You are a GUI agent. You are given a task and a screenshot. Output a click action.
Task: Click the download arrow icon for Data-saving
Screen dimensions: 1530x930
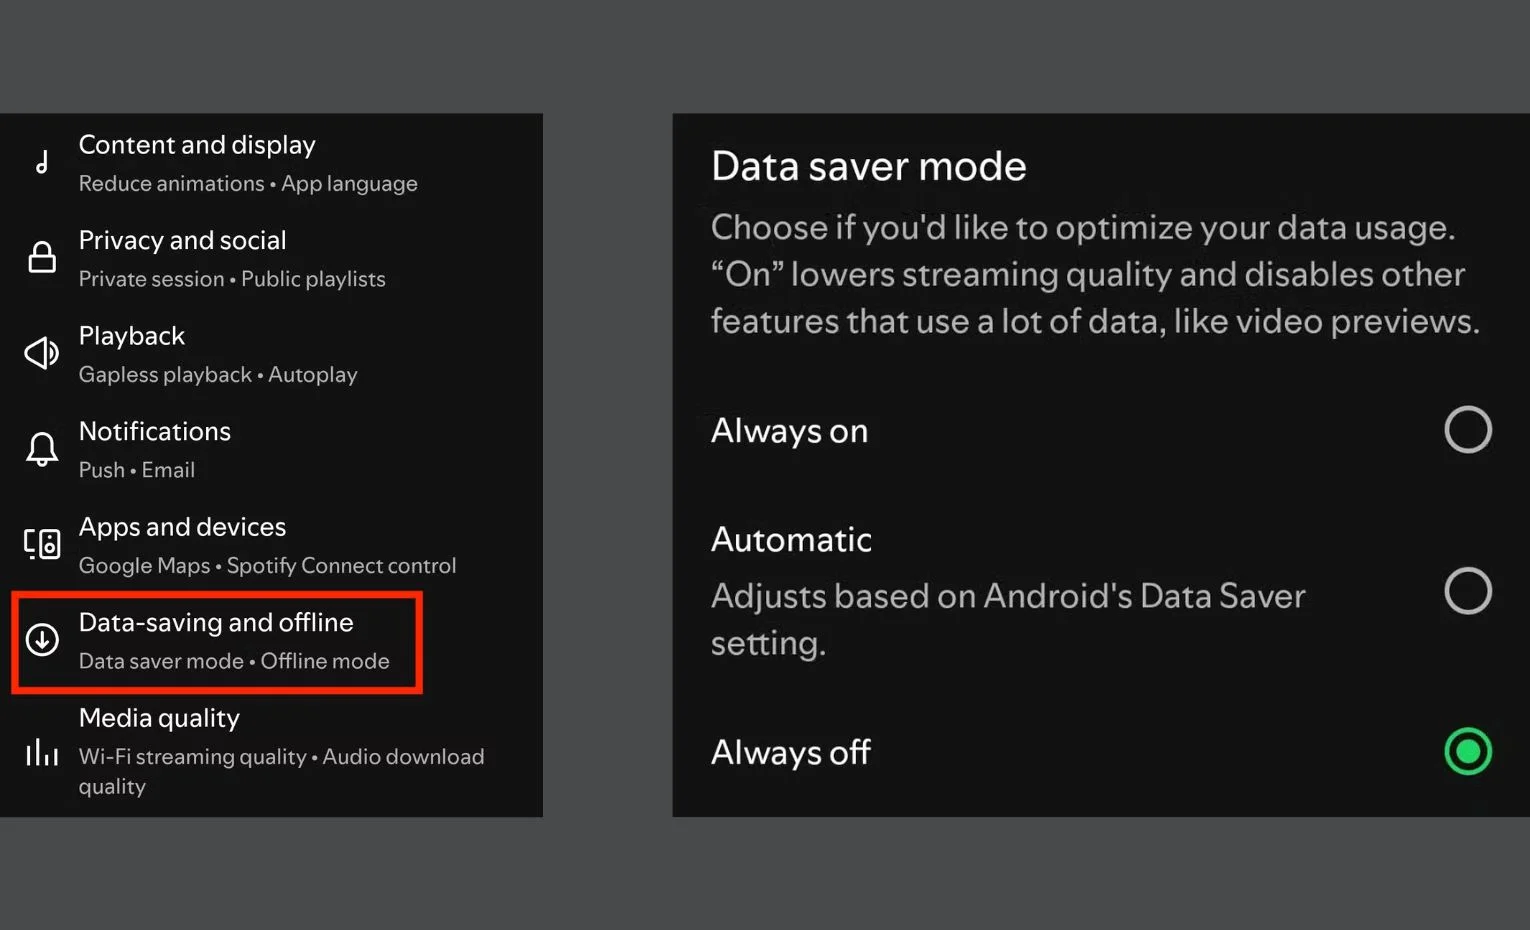[x=42, y=640]
